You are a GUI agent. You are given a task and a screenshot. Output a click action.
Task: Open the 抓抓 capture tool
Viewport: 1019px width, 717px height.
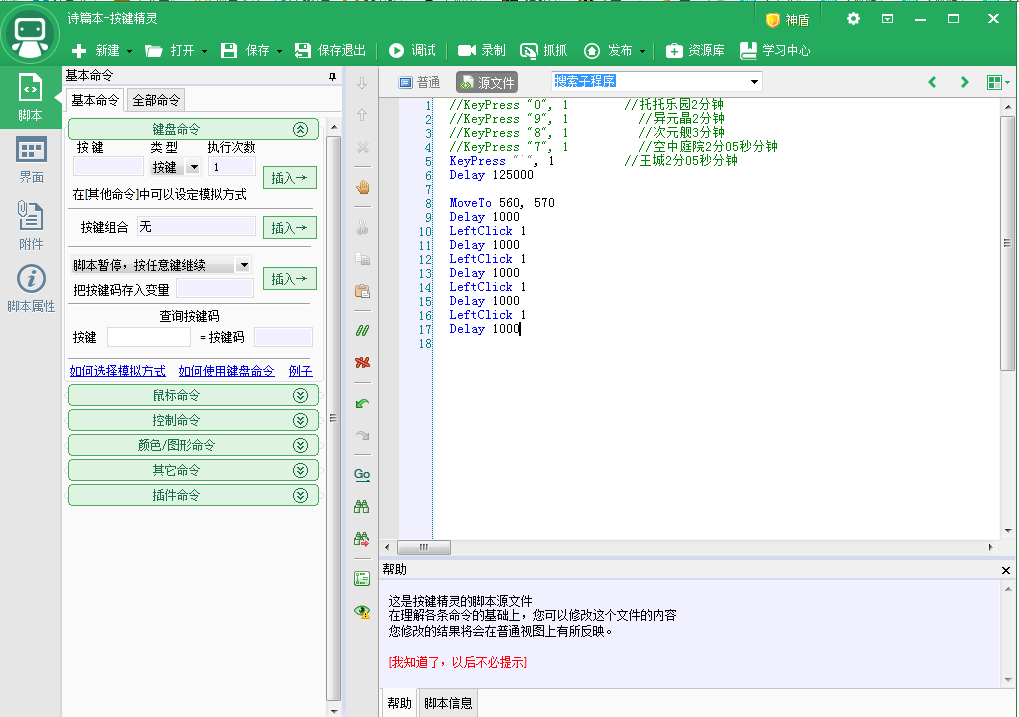point(543,51)
